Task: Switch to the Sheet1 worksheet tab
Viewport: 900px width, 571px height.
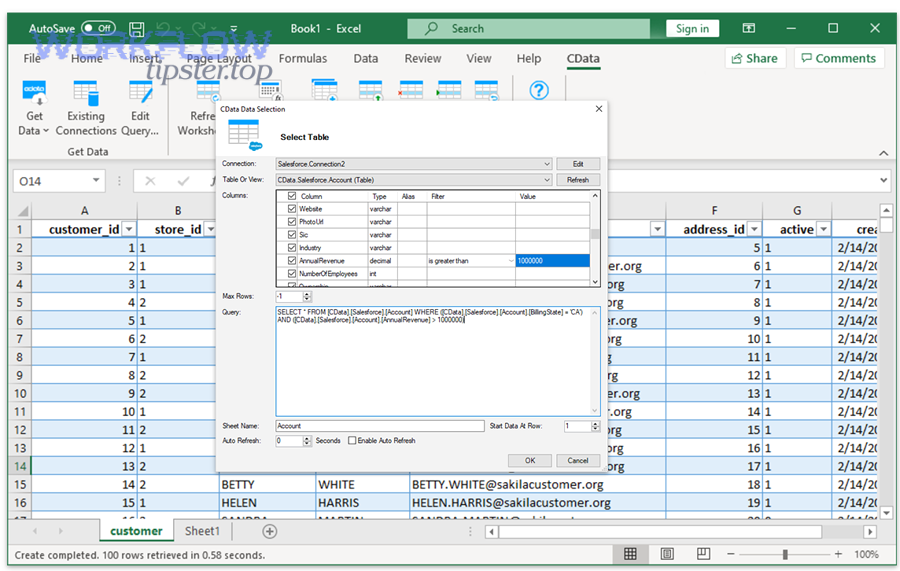Action: (x=202, y=532)
